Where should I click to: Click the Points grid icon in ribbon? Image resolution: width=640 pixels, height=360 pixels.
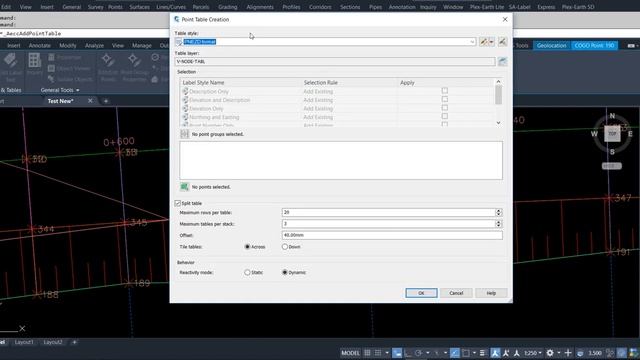coord(34,60)
